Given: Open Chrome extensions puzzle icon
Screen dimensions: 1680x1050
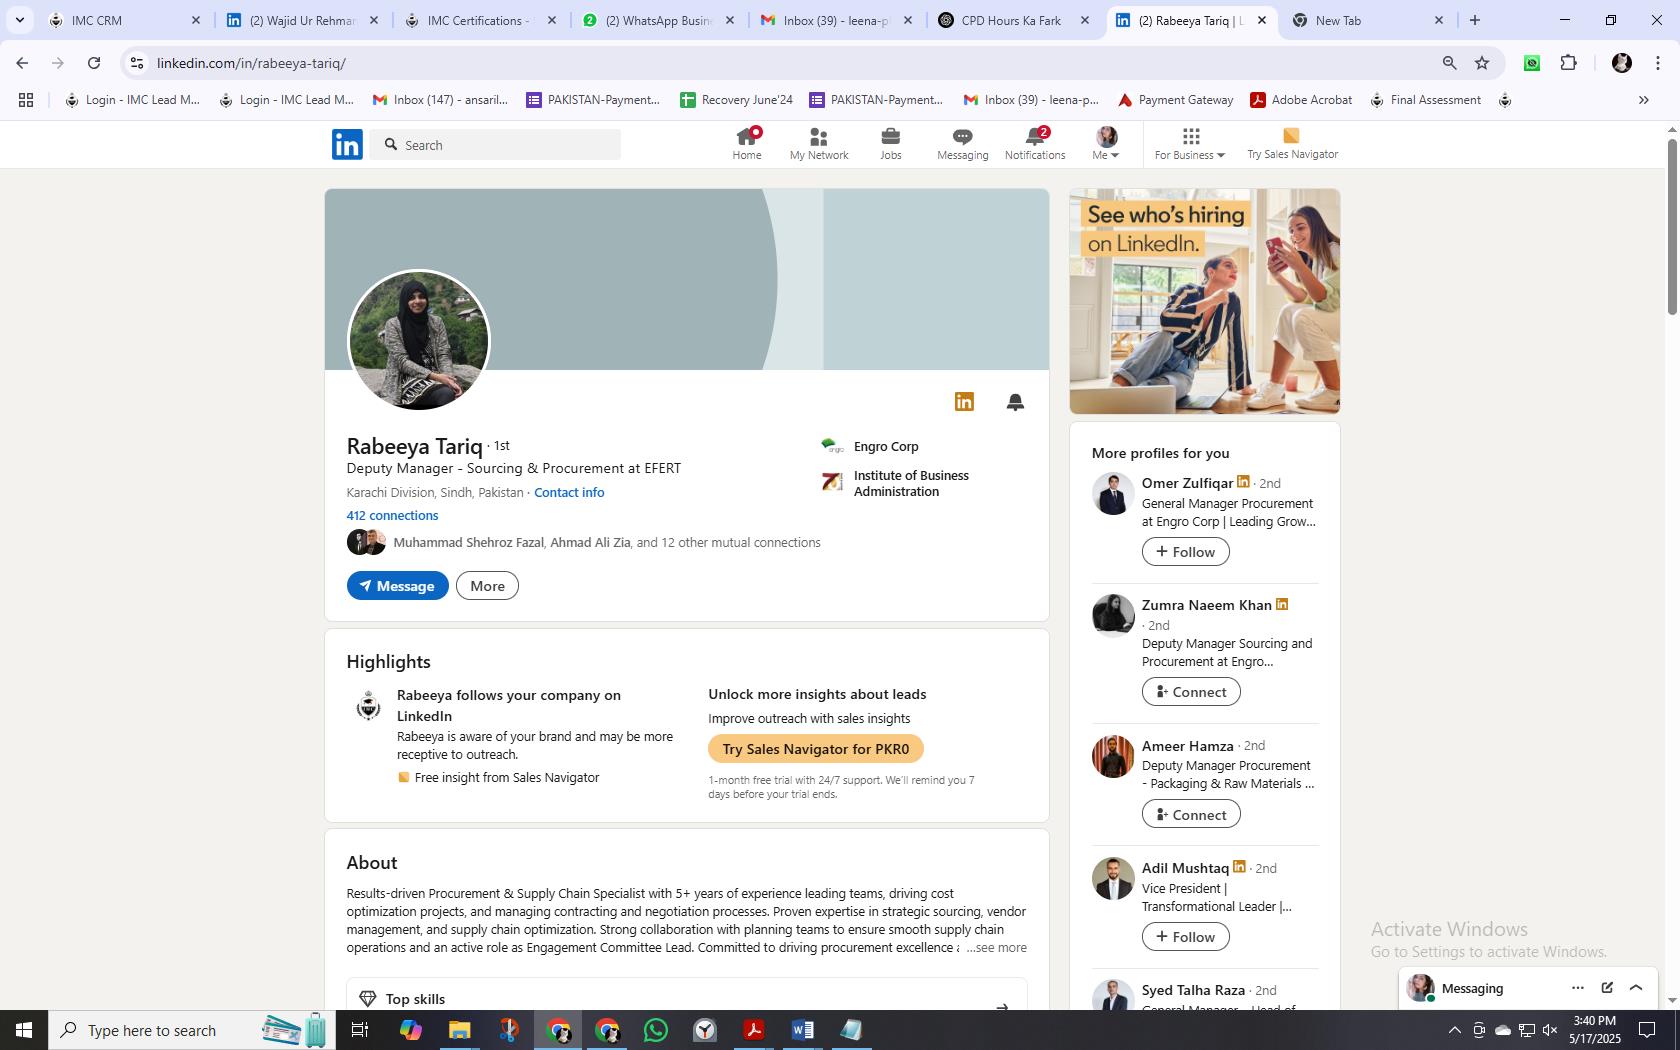Looking at the screenshot, I should 1568,63.
